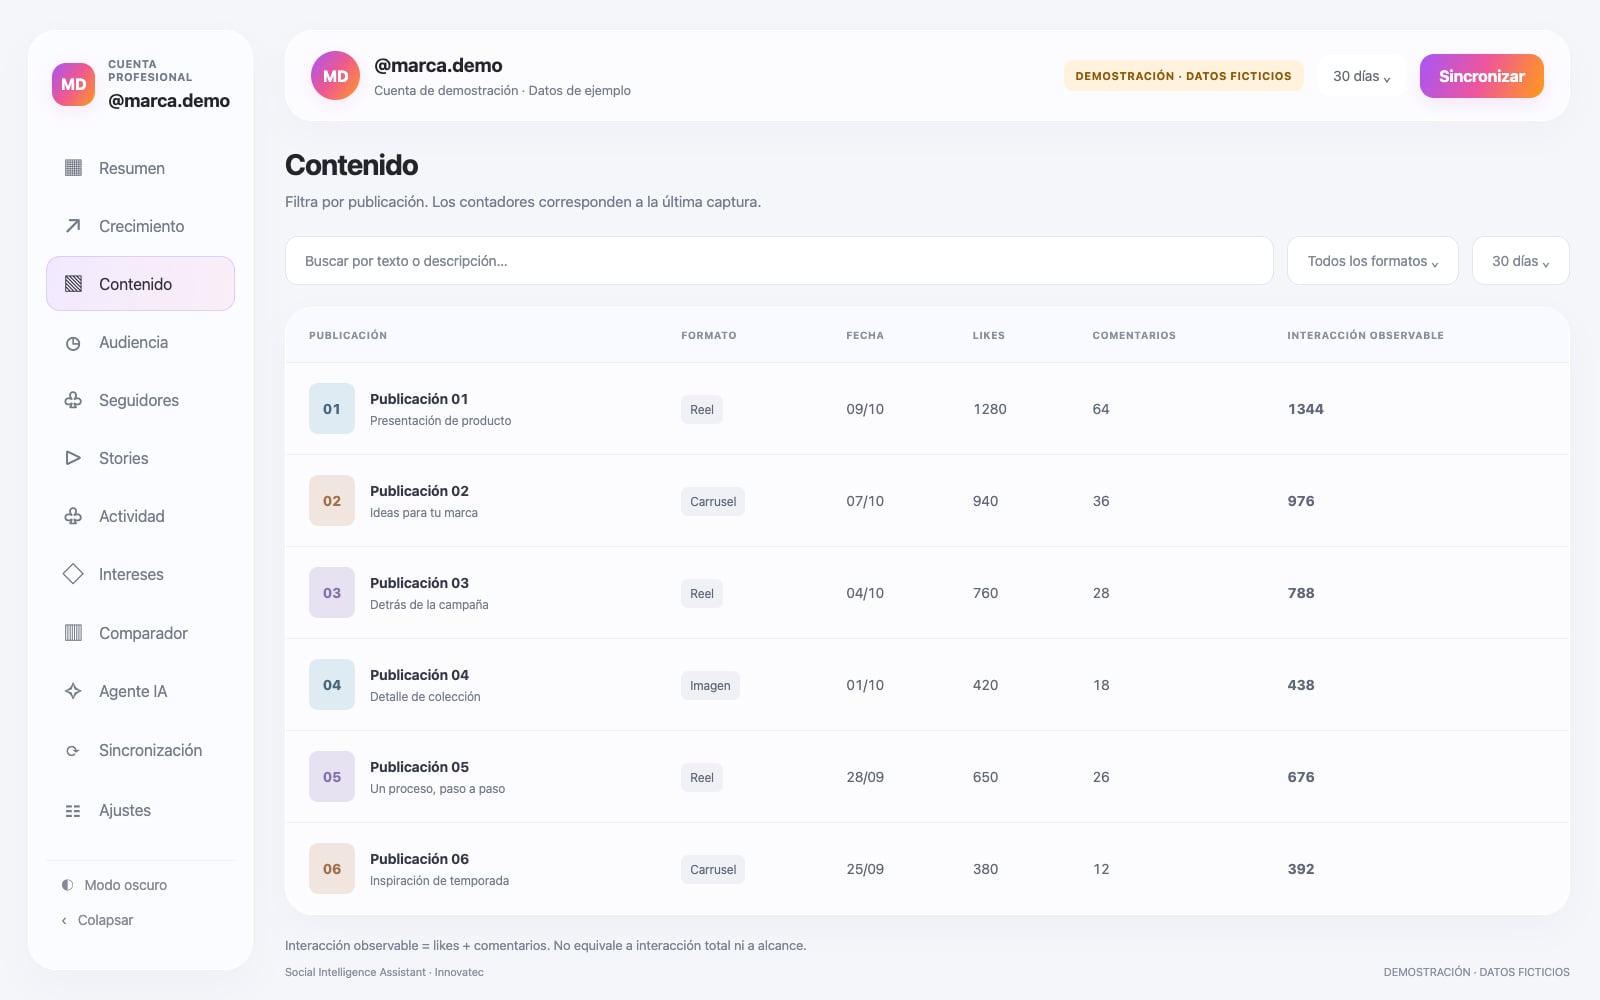Open the Todos los formatos dropdown
This screenshot has width=1600, height=1000.
(x=1373, y=261)
